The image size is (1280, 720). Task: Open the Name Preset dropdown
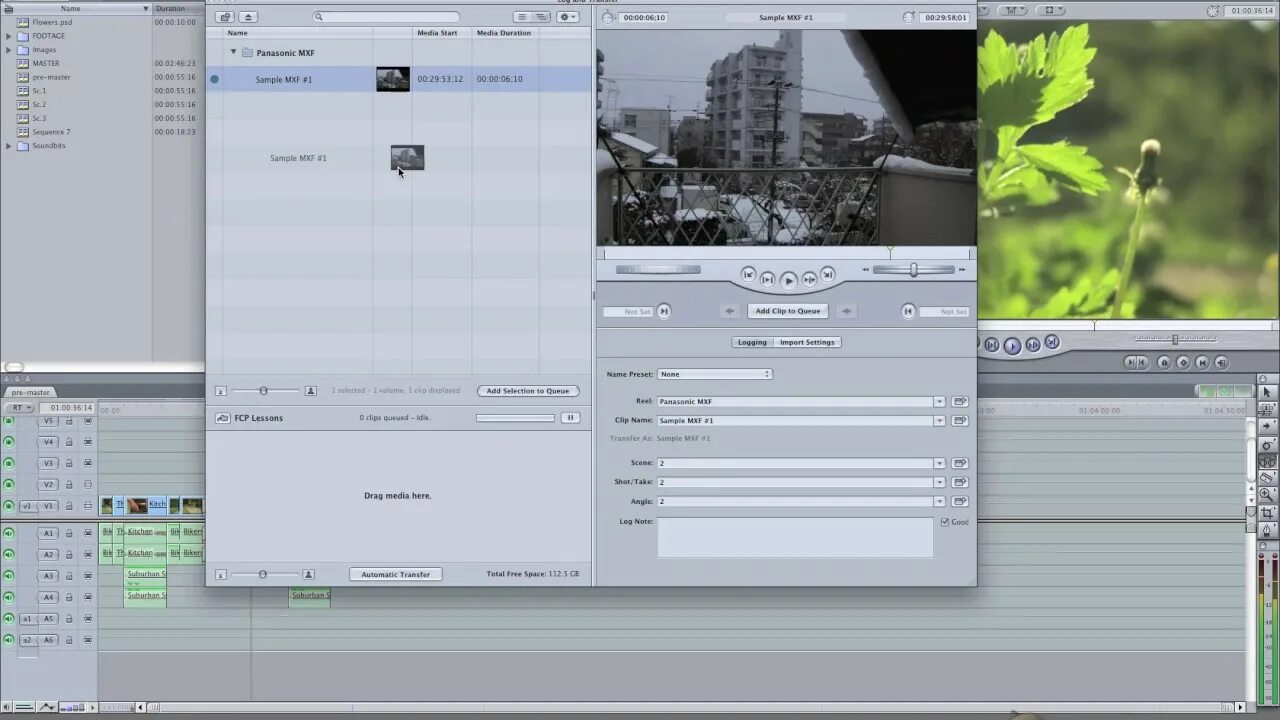coord(714,374)
